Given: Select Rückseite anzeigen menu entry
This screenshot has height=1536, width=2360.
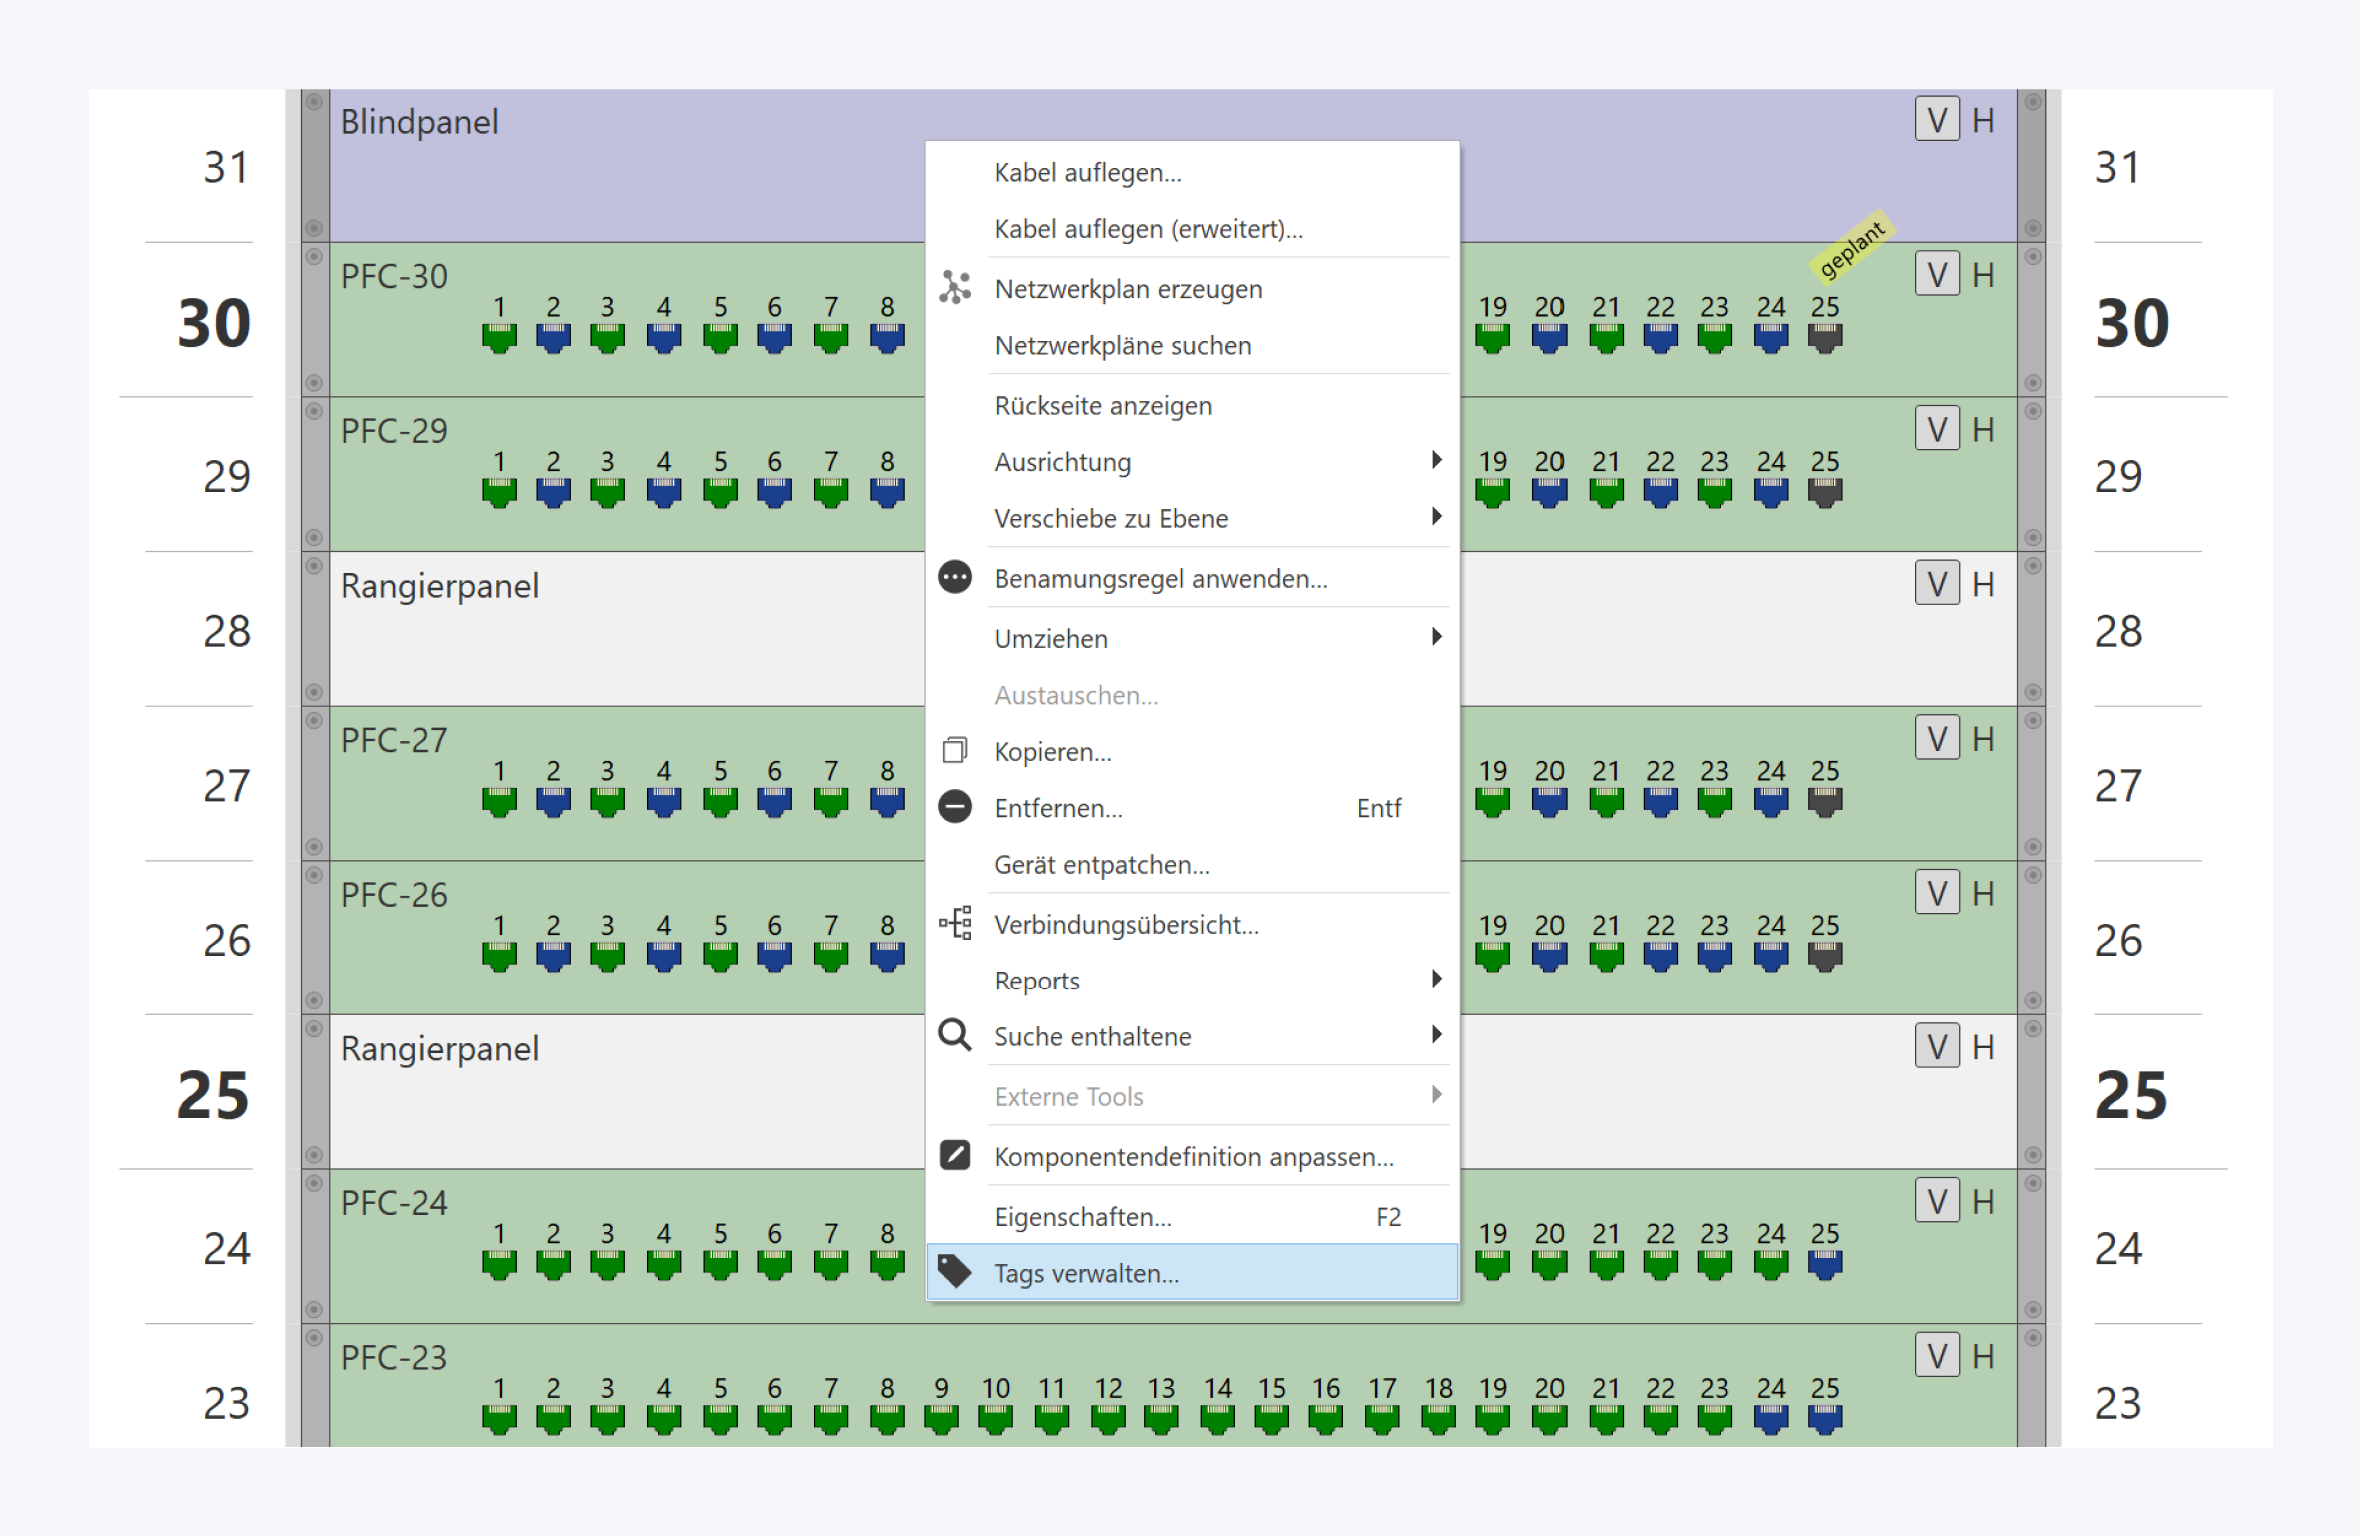Looking at the screenshot, I should coord(1102,405).
